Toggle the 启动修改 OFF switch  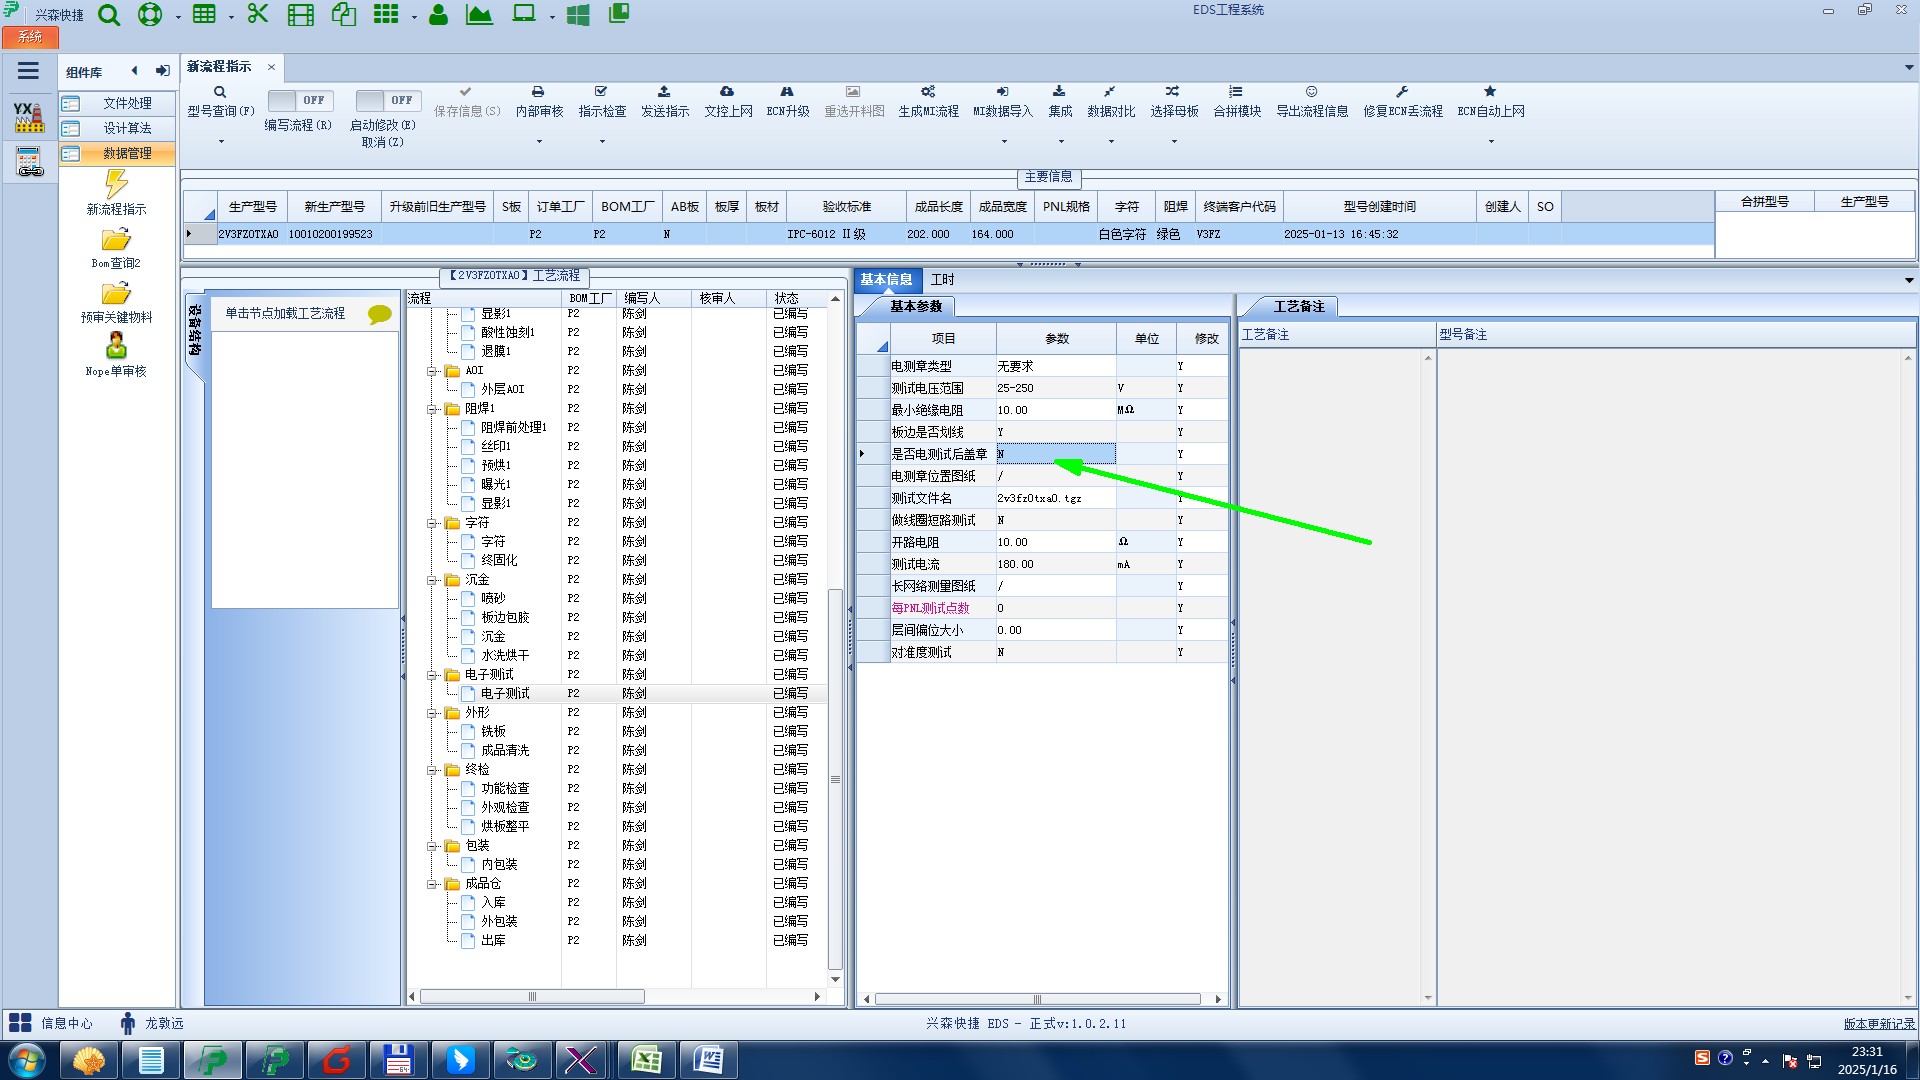tap(387, 100)
